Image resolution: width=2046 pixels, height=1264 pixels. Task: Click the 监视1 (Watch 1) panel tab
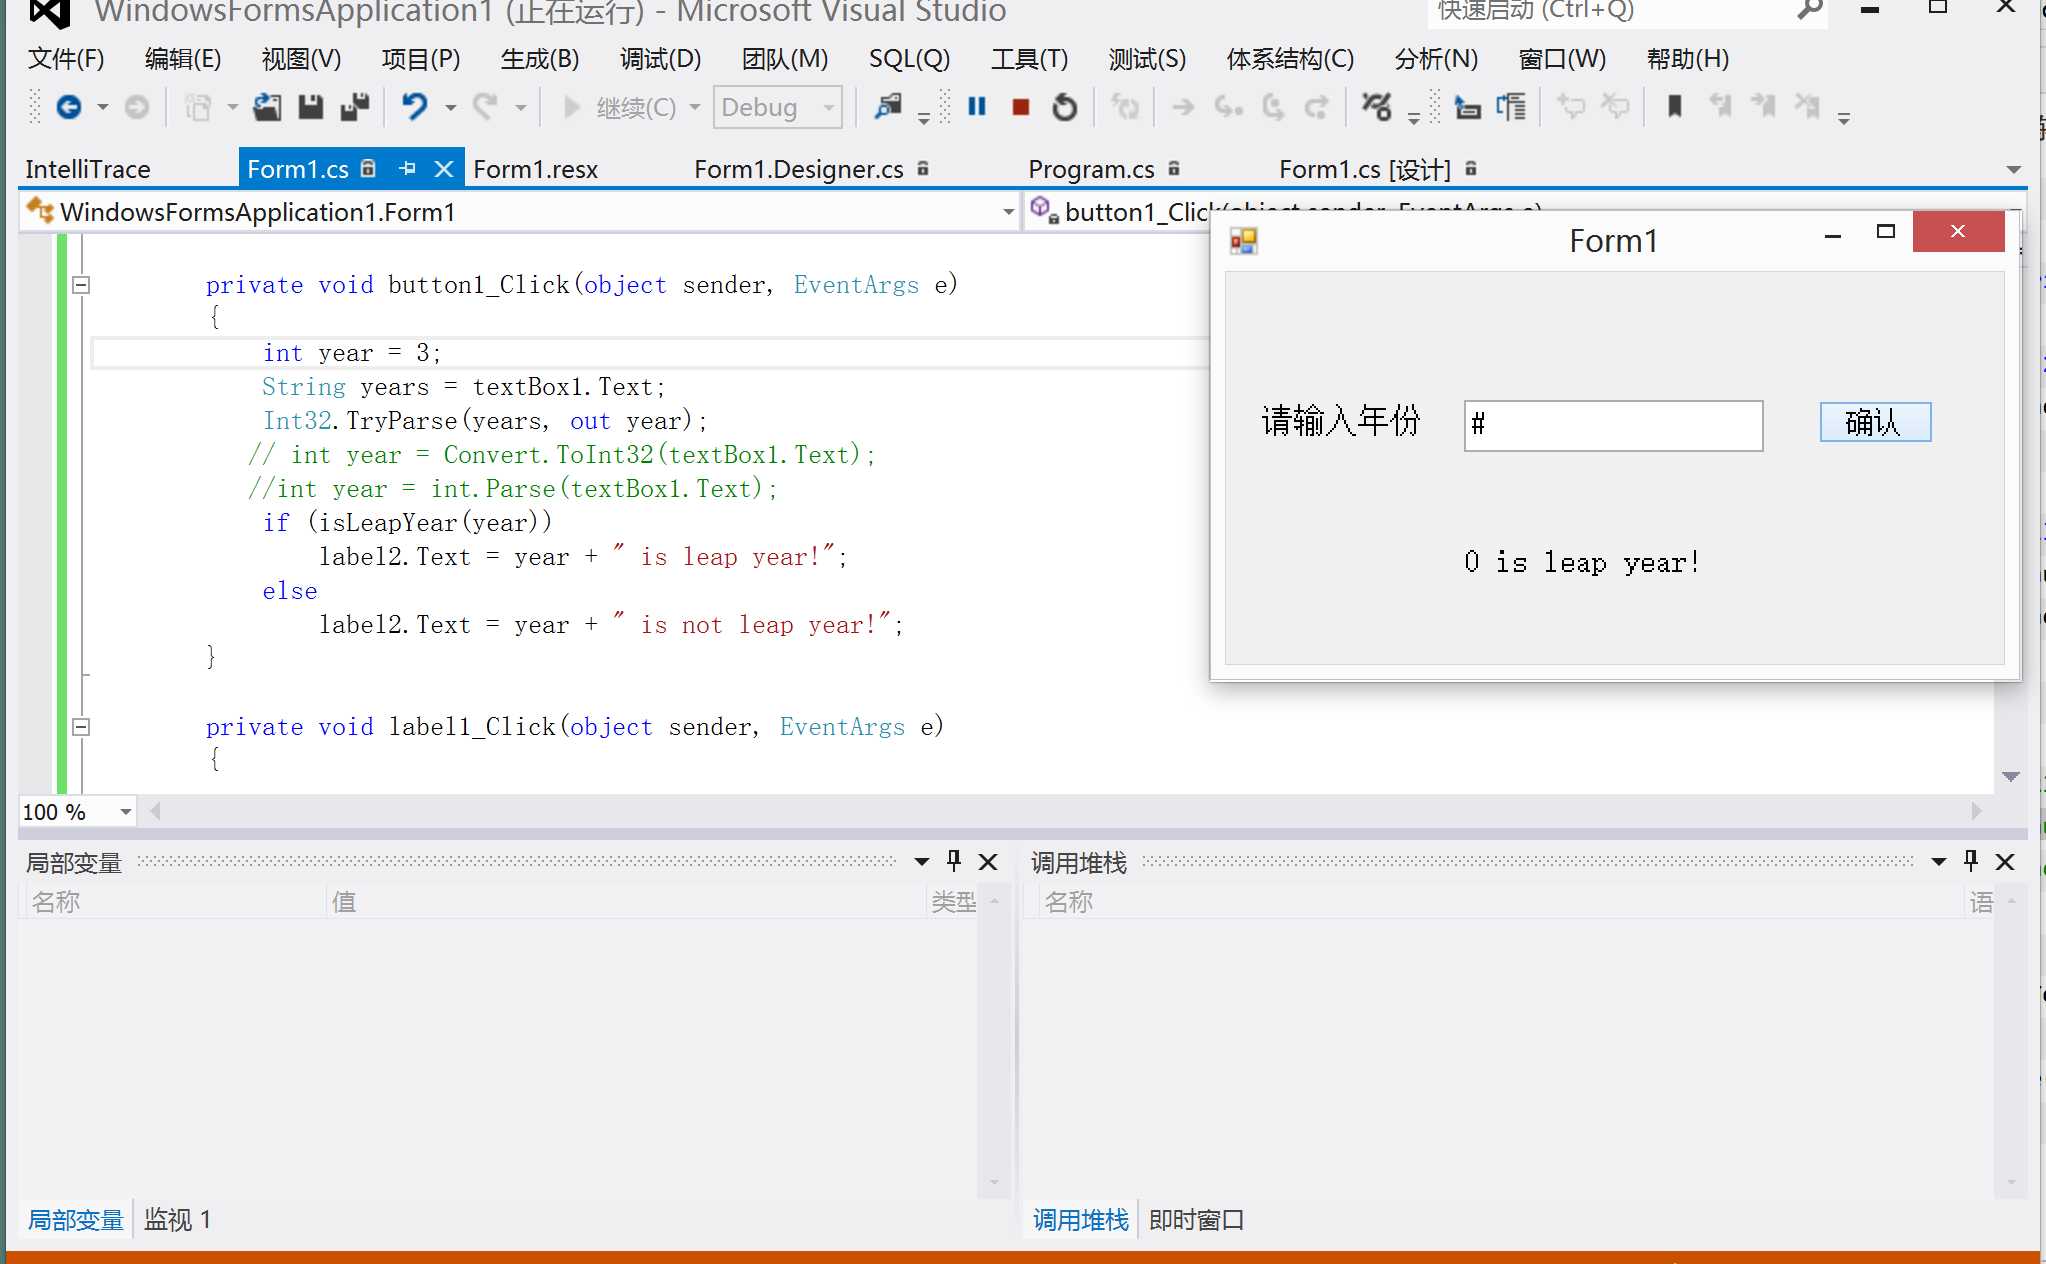coord(180,1219)
